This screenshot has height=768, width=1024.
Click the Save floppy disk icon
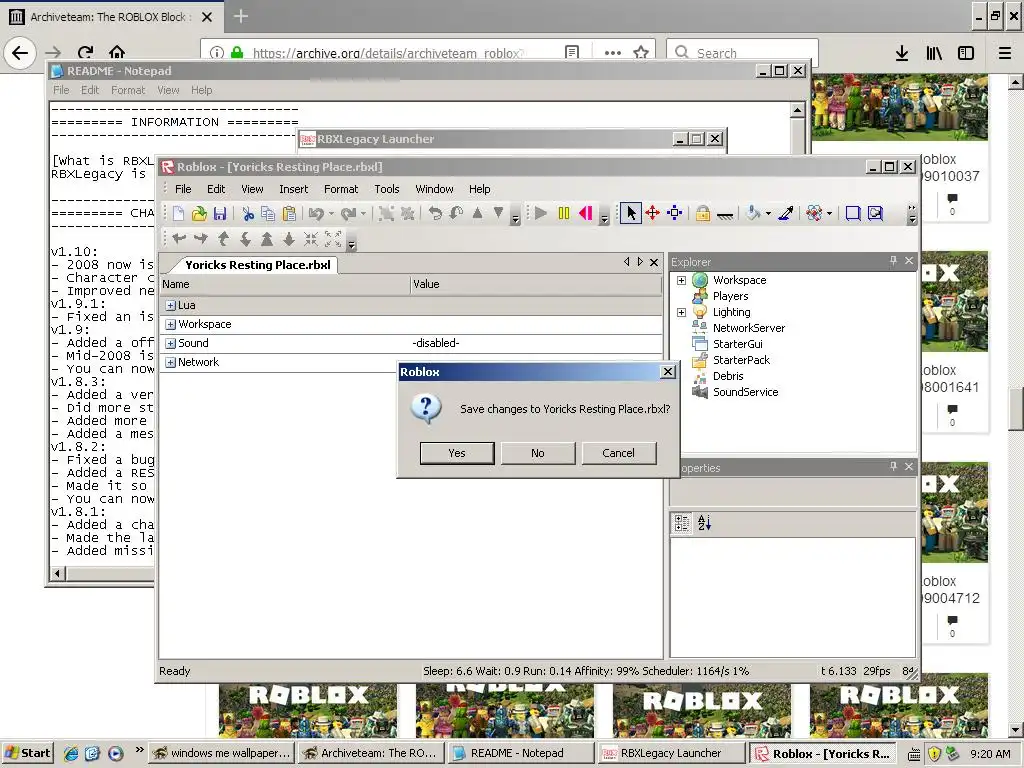220,214
